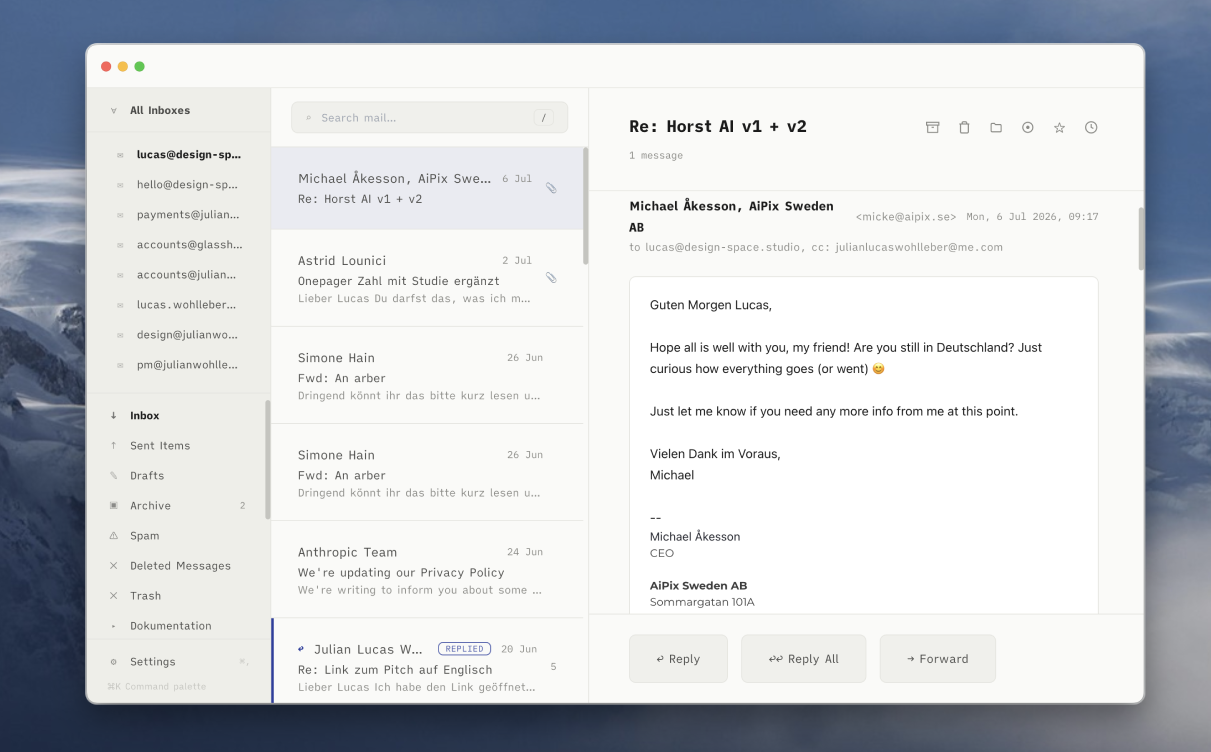Open Settings in the sidebar

pos(178,661)
